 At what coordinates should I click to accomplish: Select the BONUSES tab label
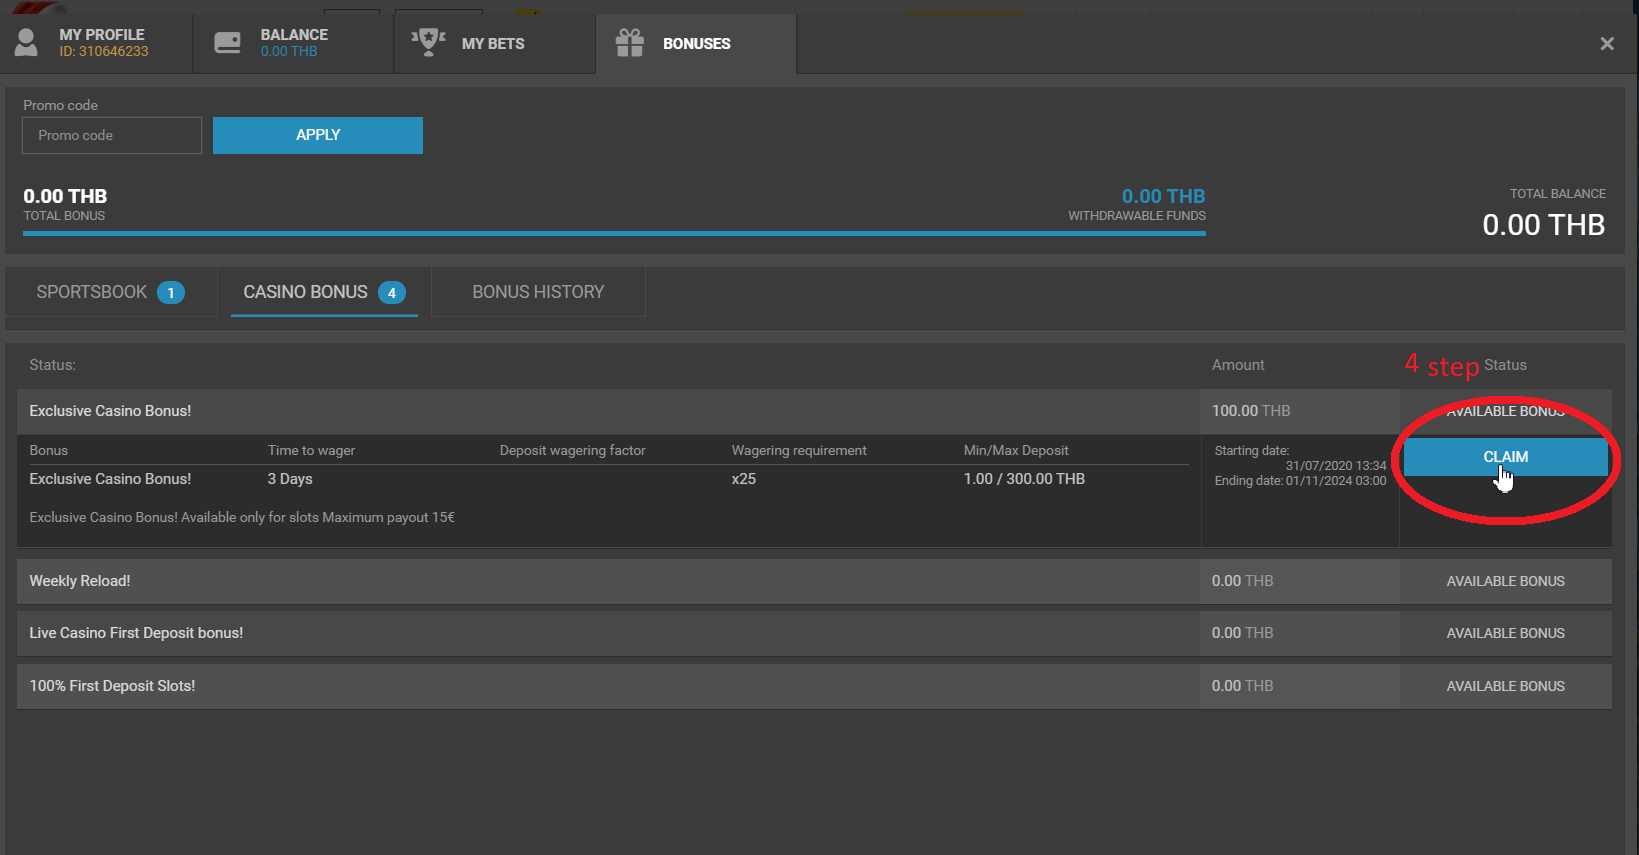(x=697, y=44)
